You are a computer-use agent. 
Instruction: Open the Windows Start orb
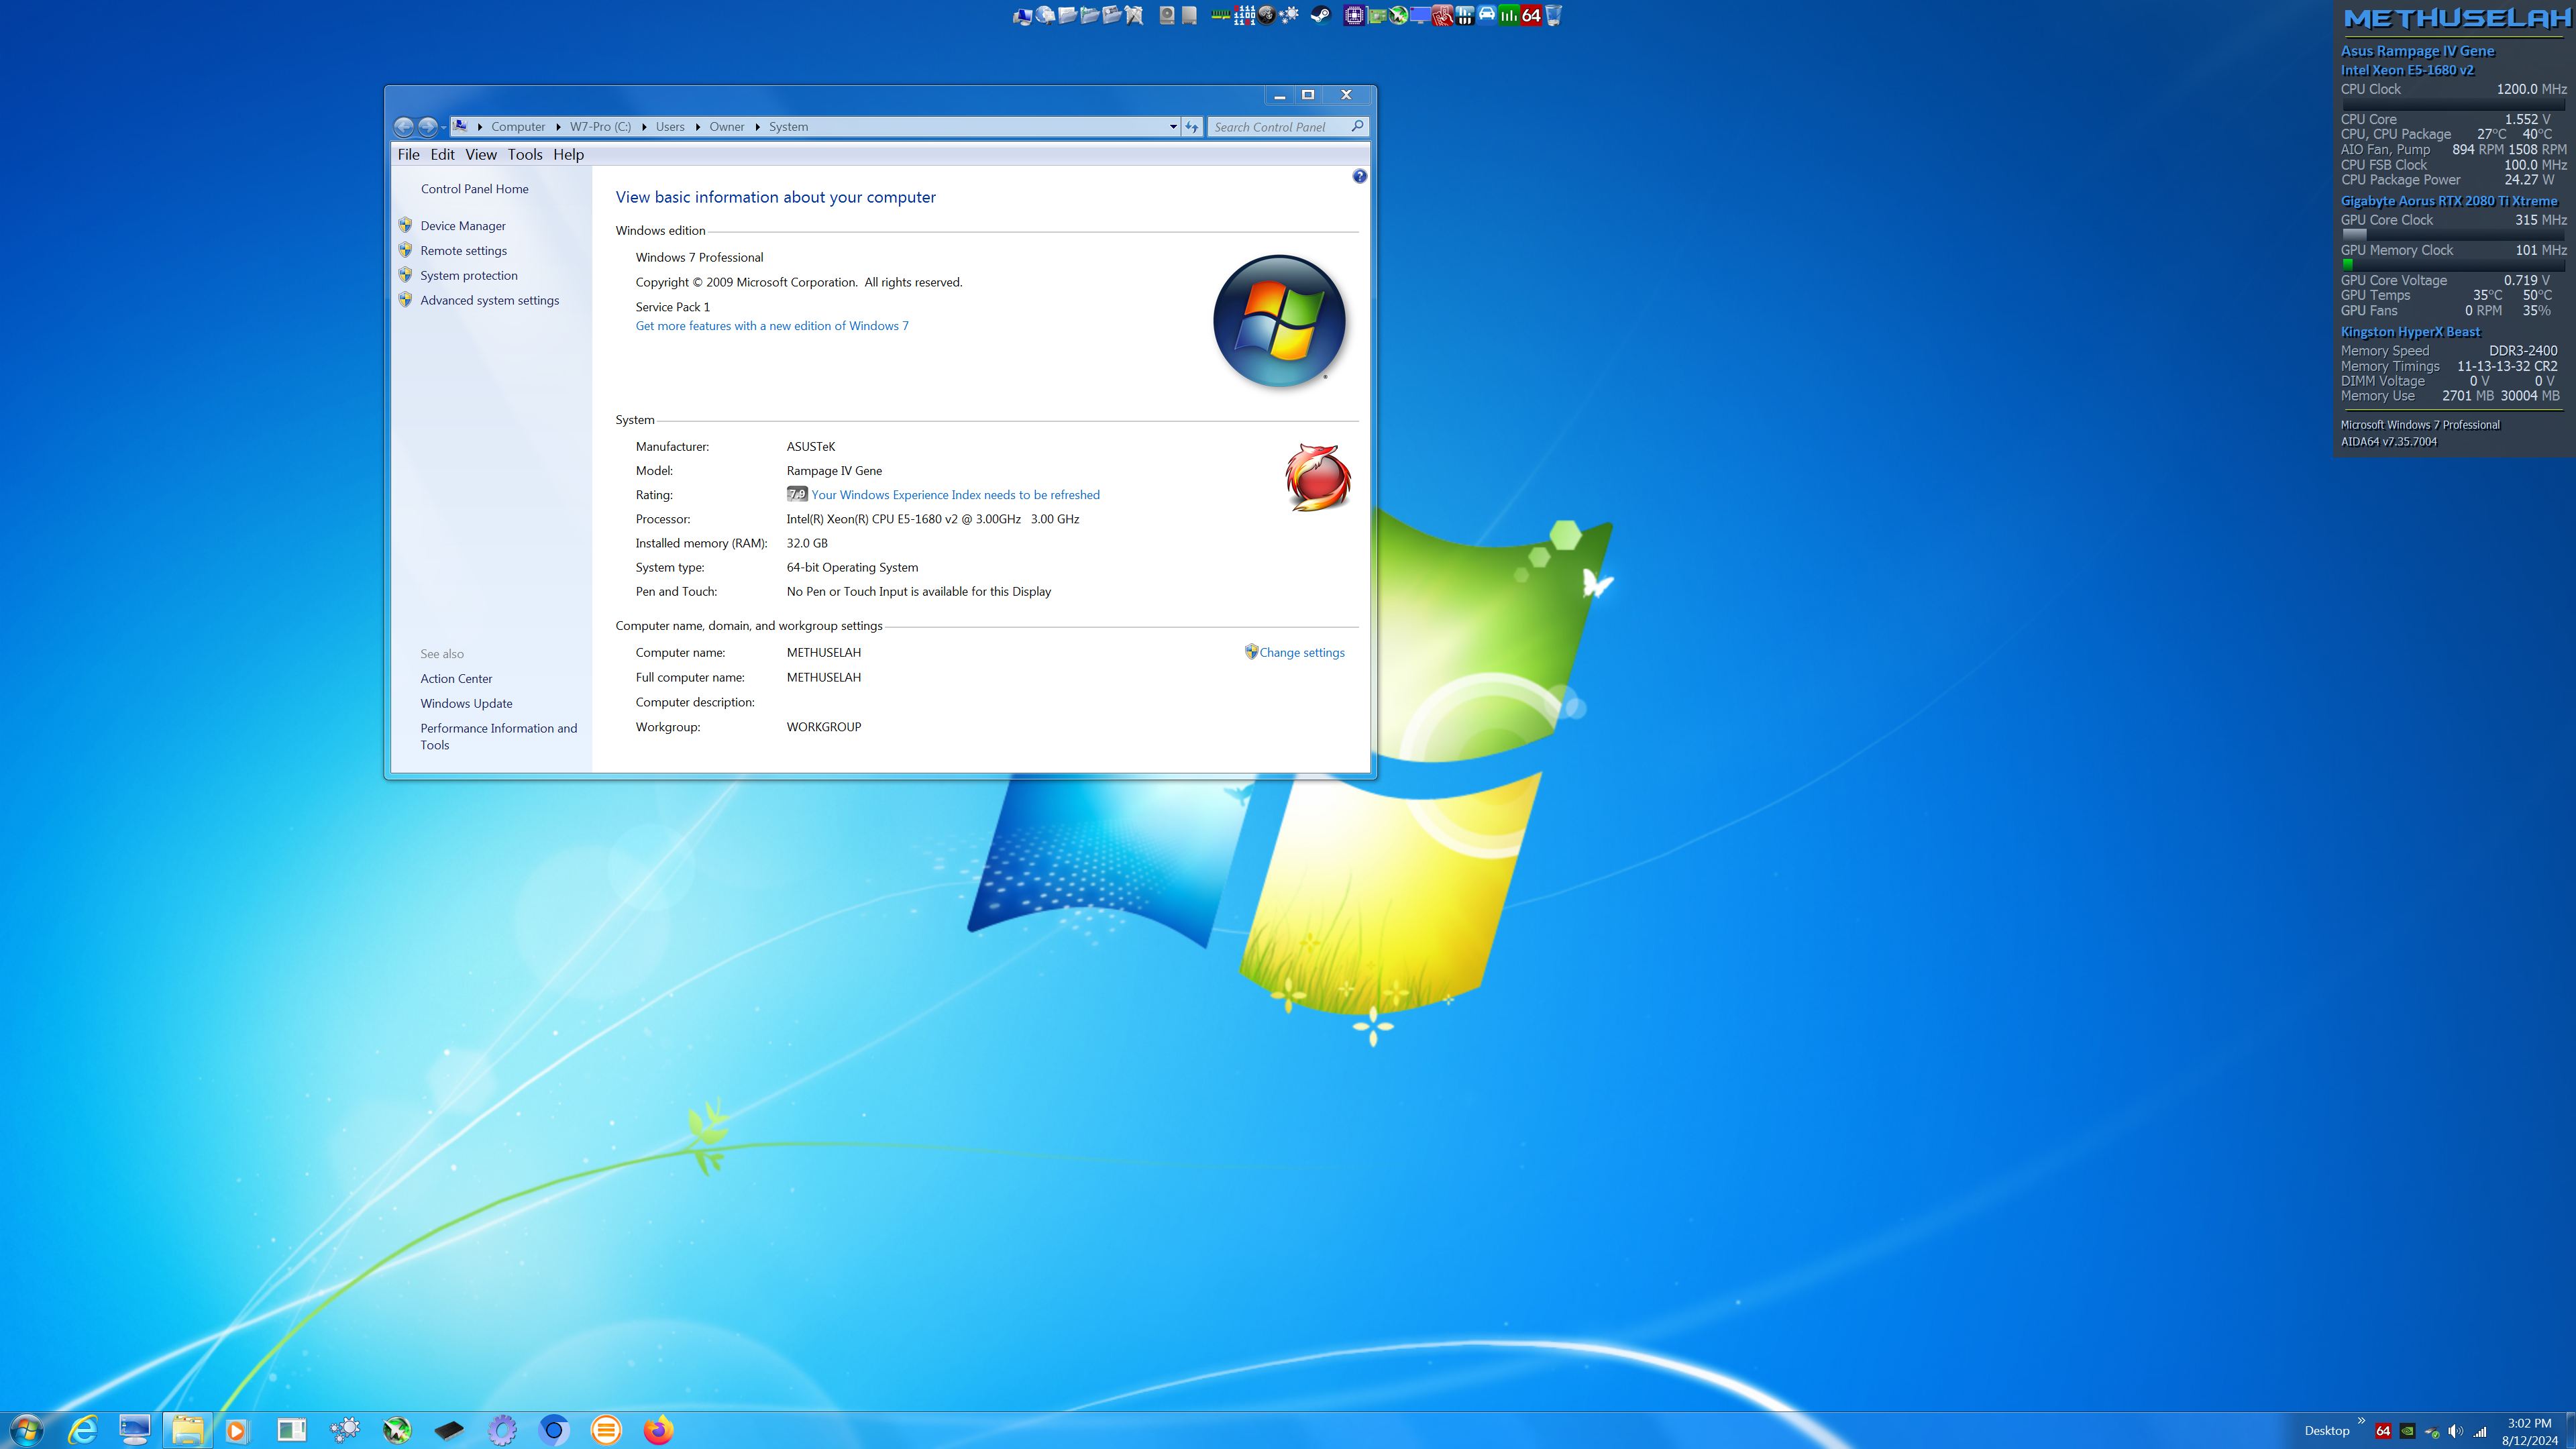click(26, 1429)
